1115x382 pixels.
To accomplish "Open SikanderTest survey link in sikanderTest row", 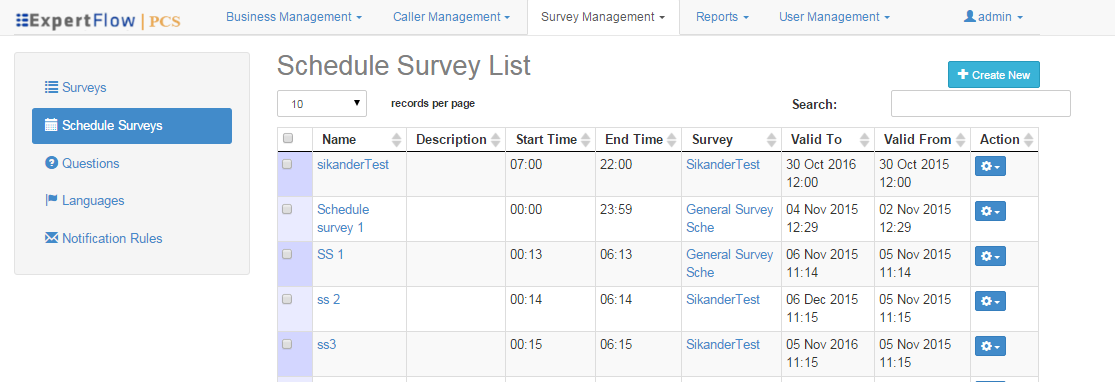I will (x=722, y=164).
